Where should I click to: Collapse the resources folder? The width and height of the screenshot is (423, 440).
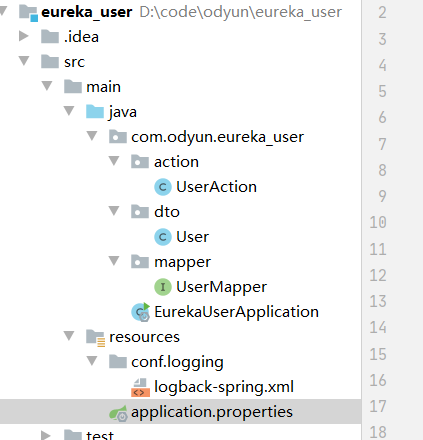coord(69,336)
